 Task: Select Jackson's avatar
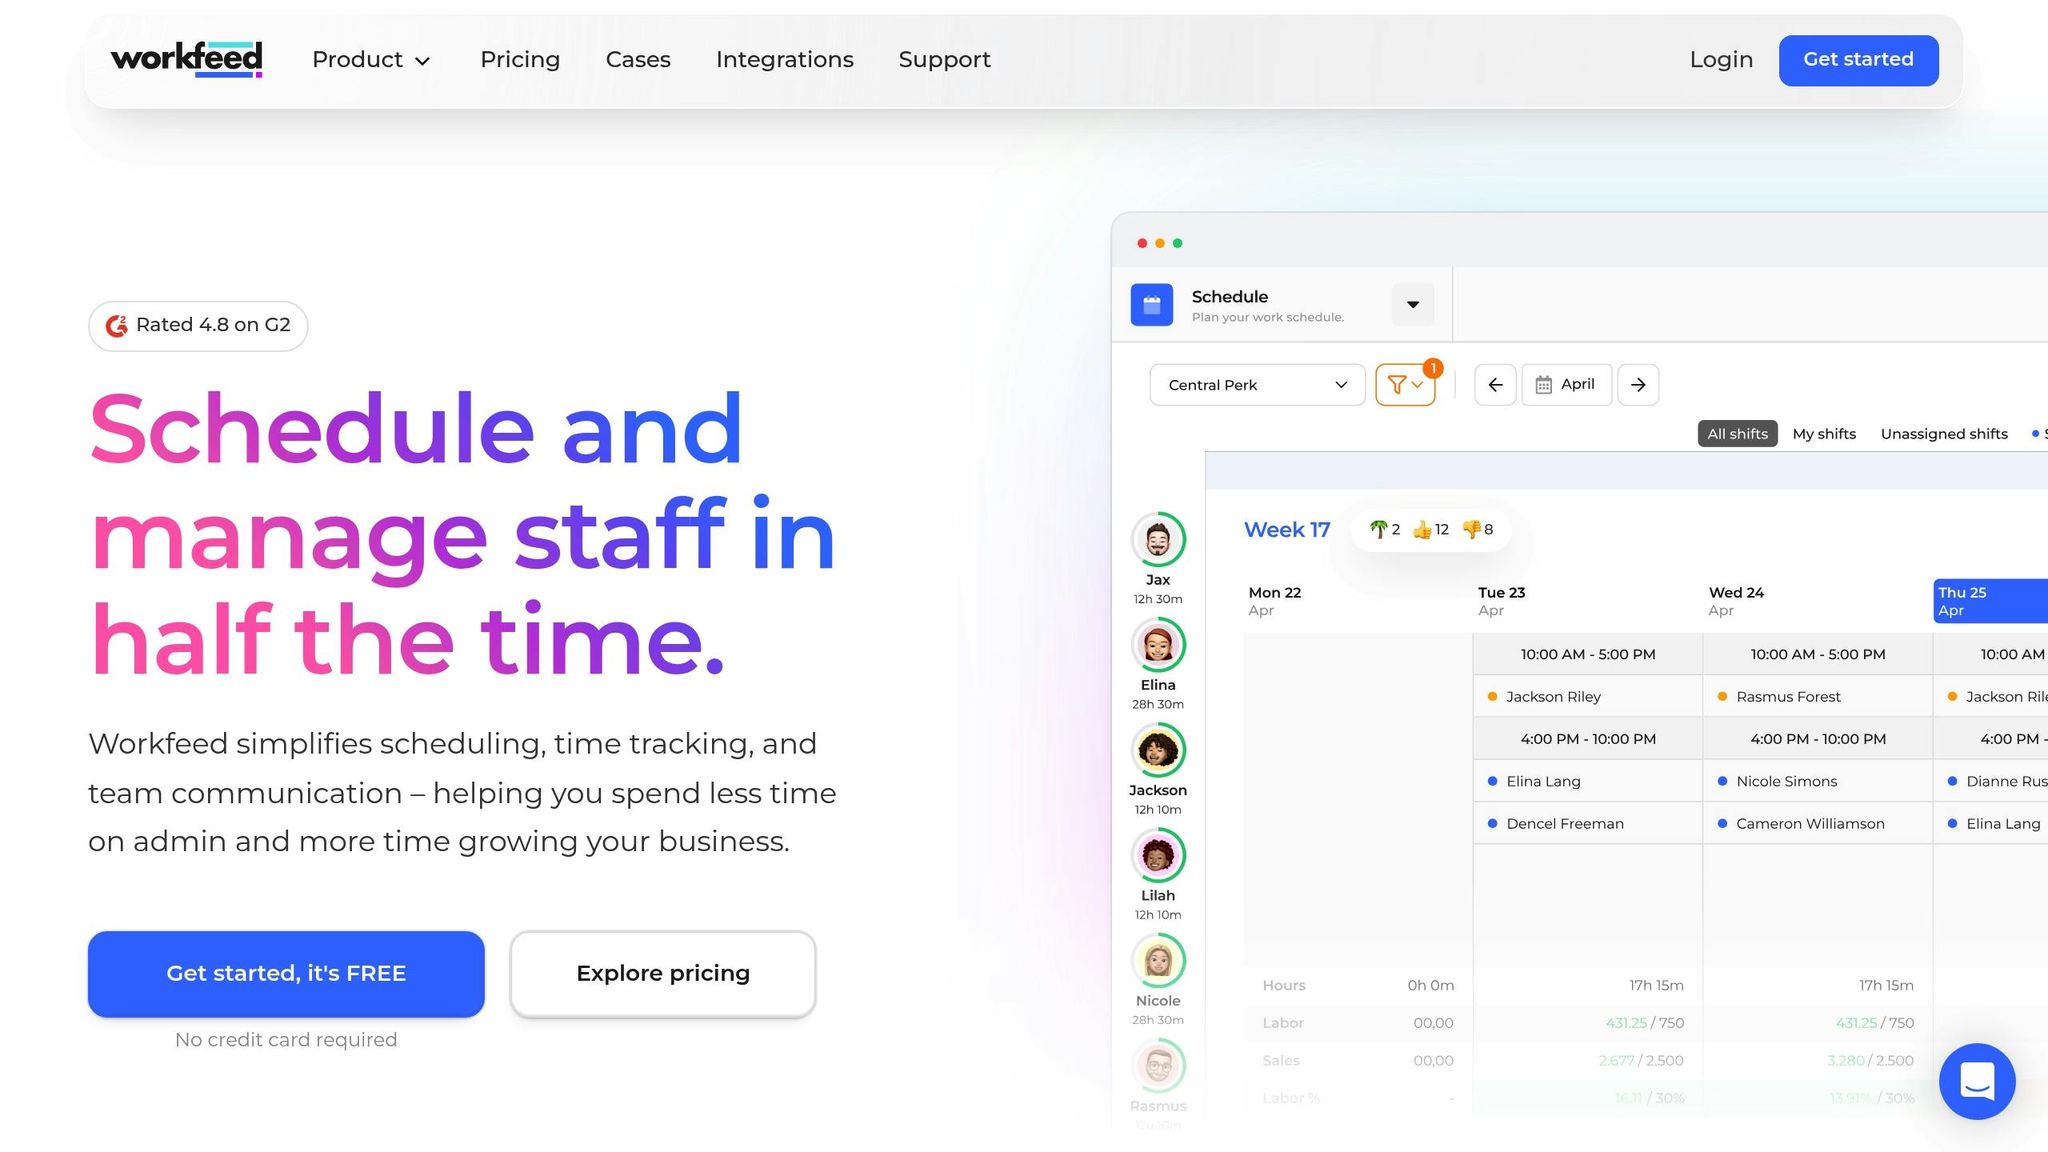pos(1158,750)
